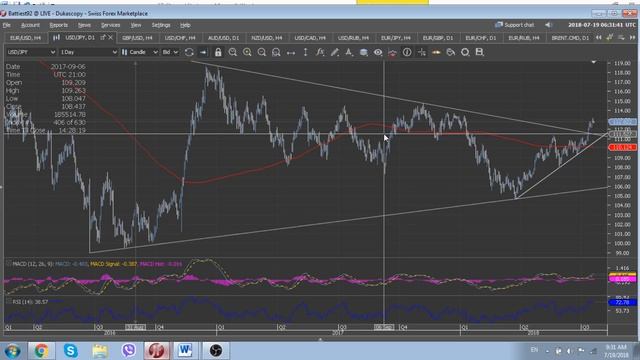Open the Account menu
The width and height of the screenshot is (640, 360).
(30, 25)
